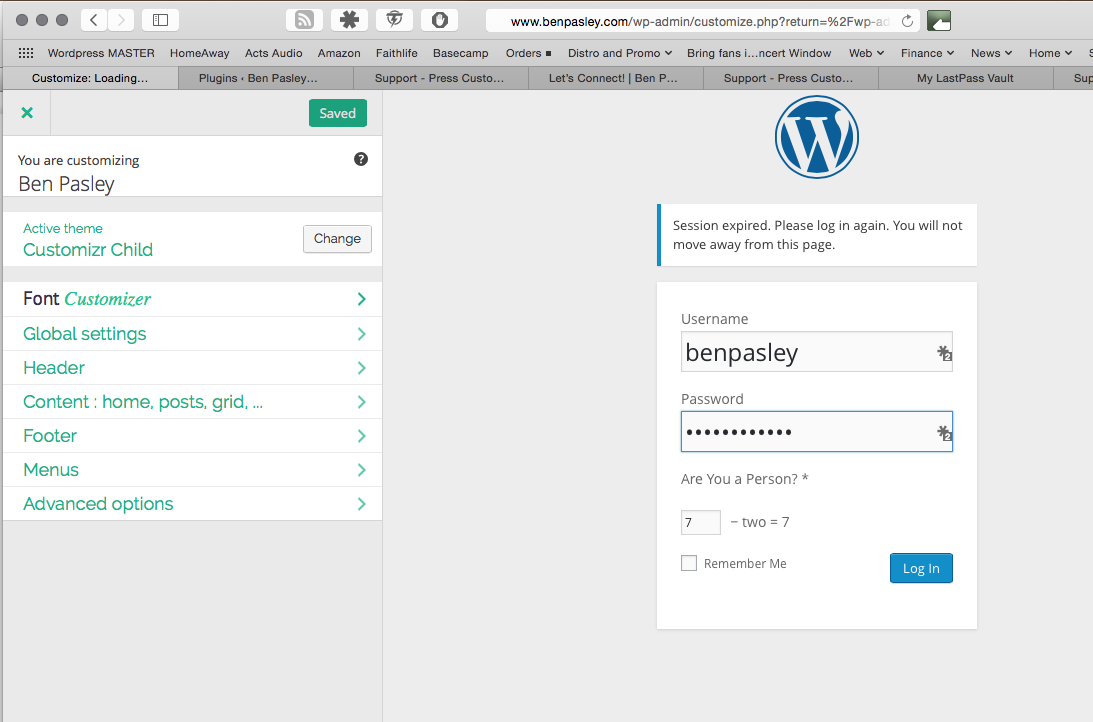This screenshot has height=722, width=1093.
Task: Click the WordPress logo
Action: (x=816, y=137)
